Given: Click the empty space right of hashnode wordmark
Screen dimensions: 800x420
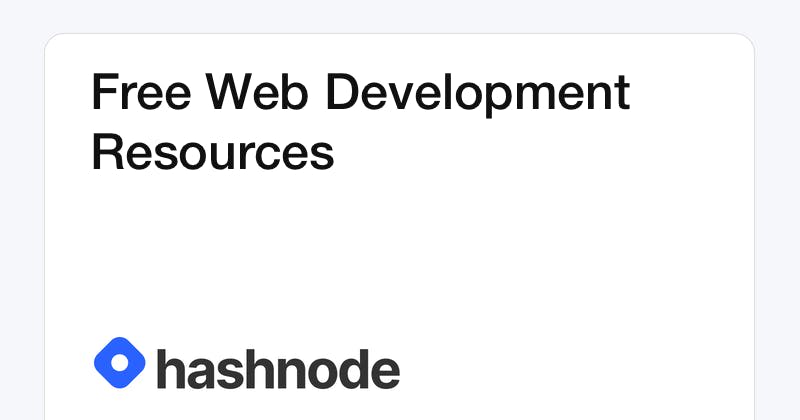Looking at the screenshot, I should (x=570, y=368).
